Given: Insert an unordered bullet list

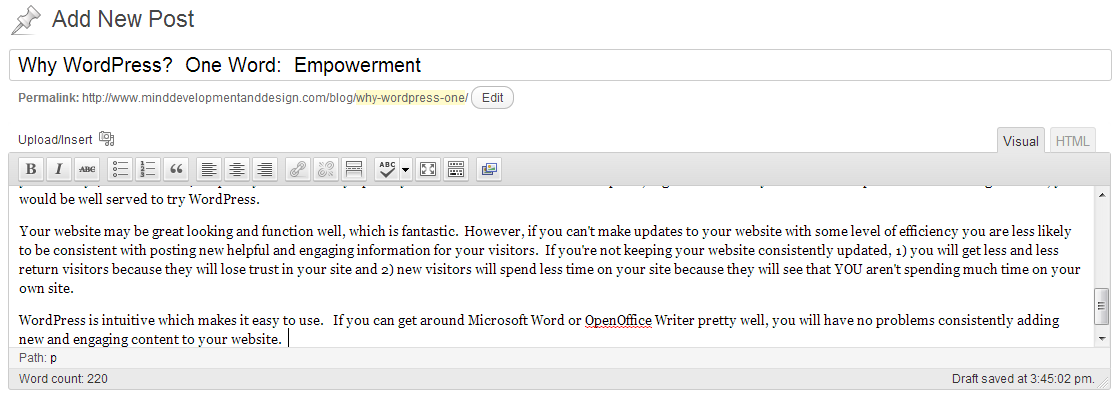Looking at the screenshot, I should [120, 169].
